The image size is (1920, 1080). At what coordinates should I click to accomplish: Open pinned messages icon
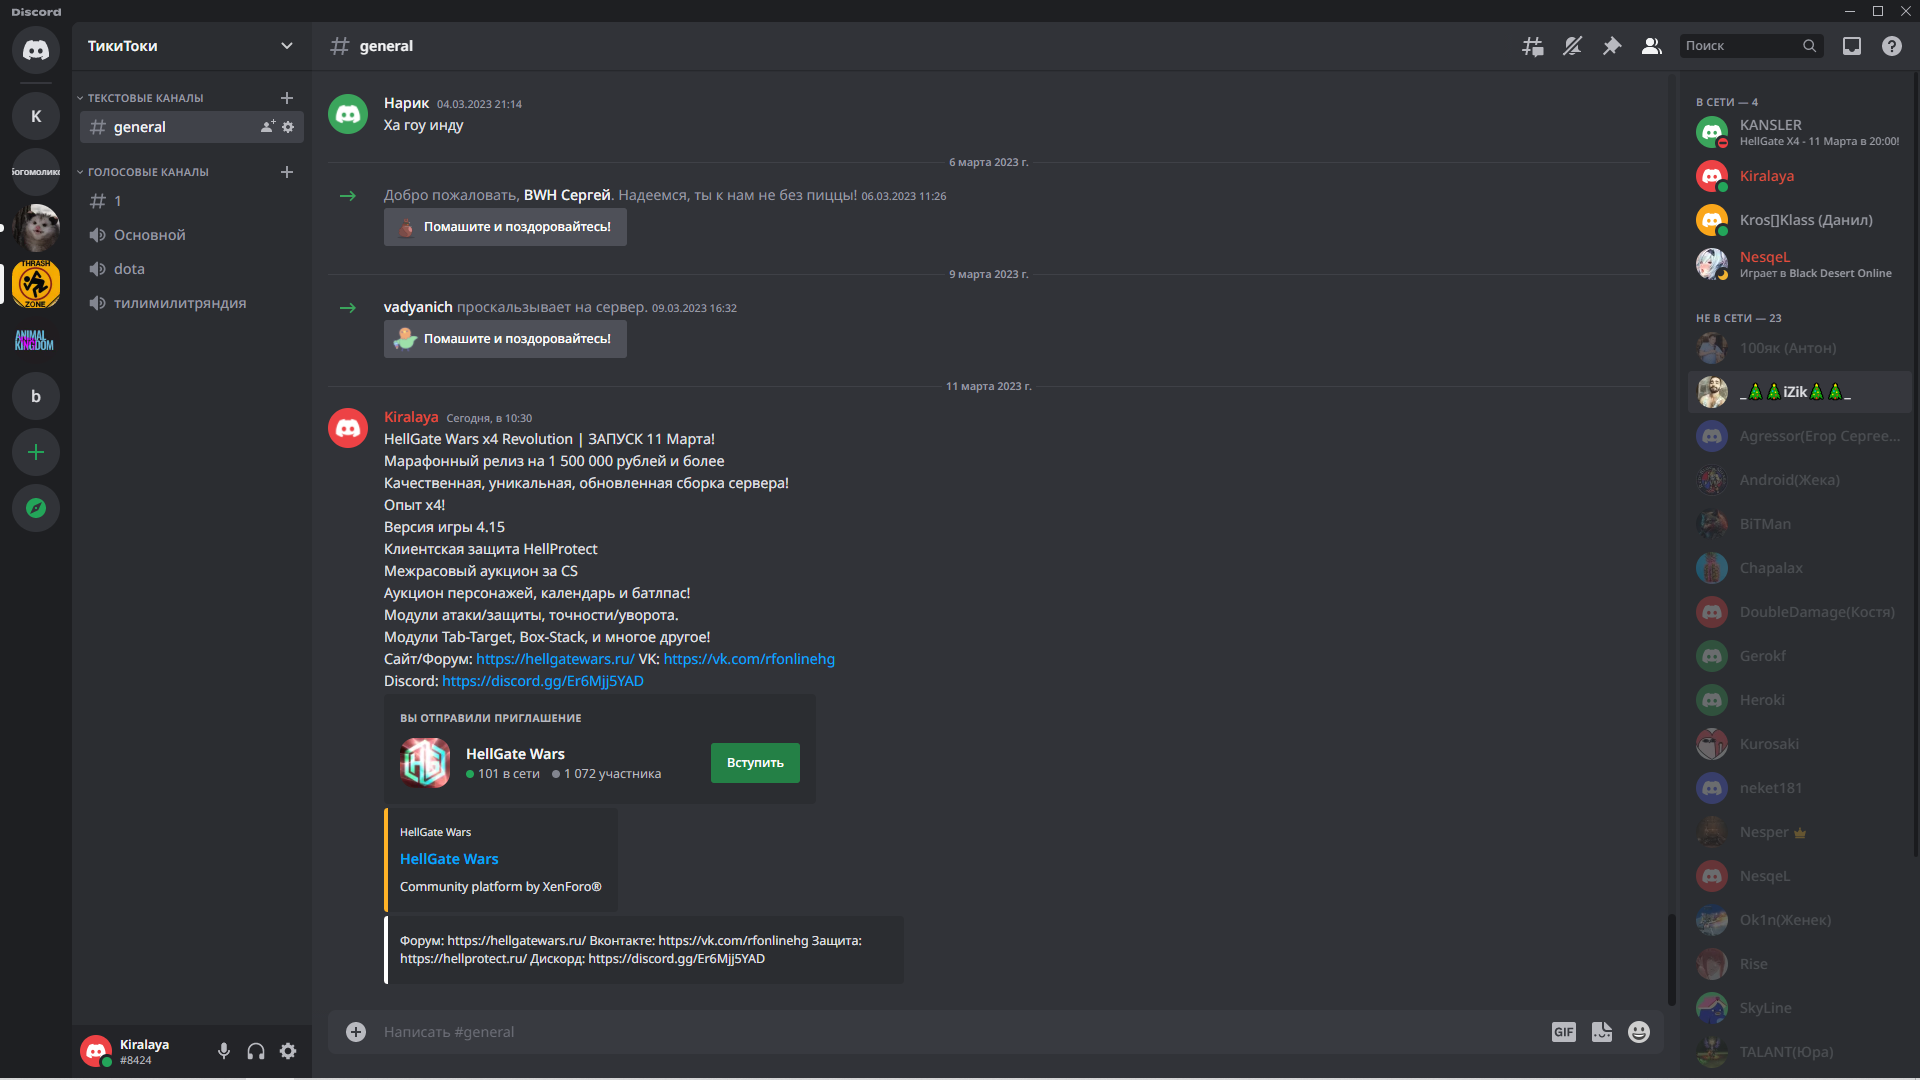pos(1612,46)
